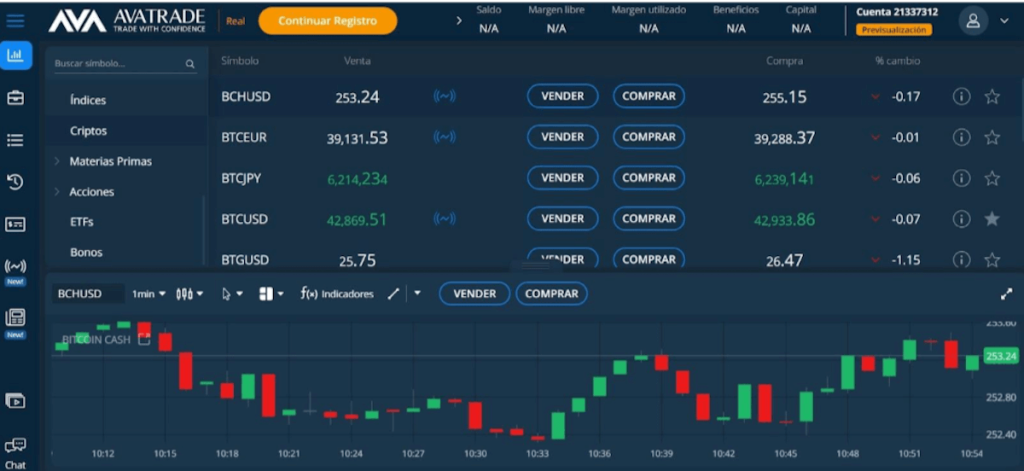This screenshot has height=471, width=1024.
Task: Click the Buscar símbolo search field
Action: pos(117,63)
